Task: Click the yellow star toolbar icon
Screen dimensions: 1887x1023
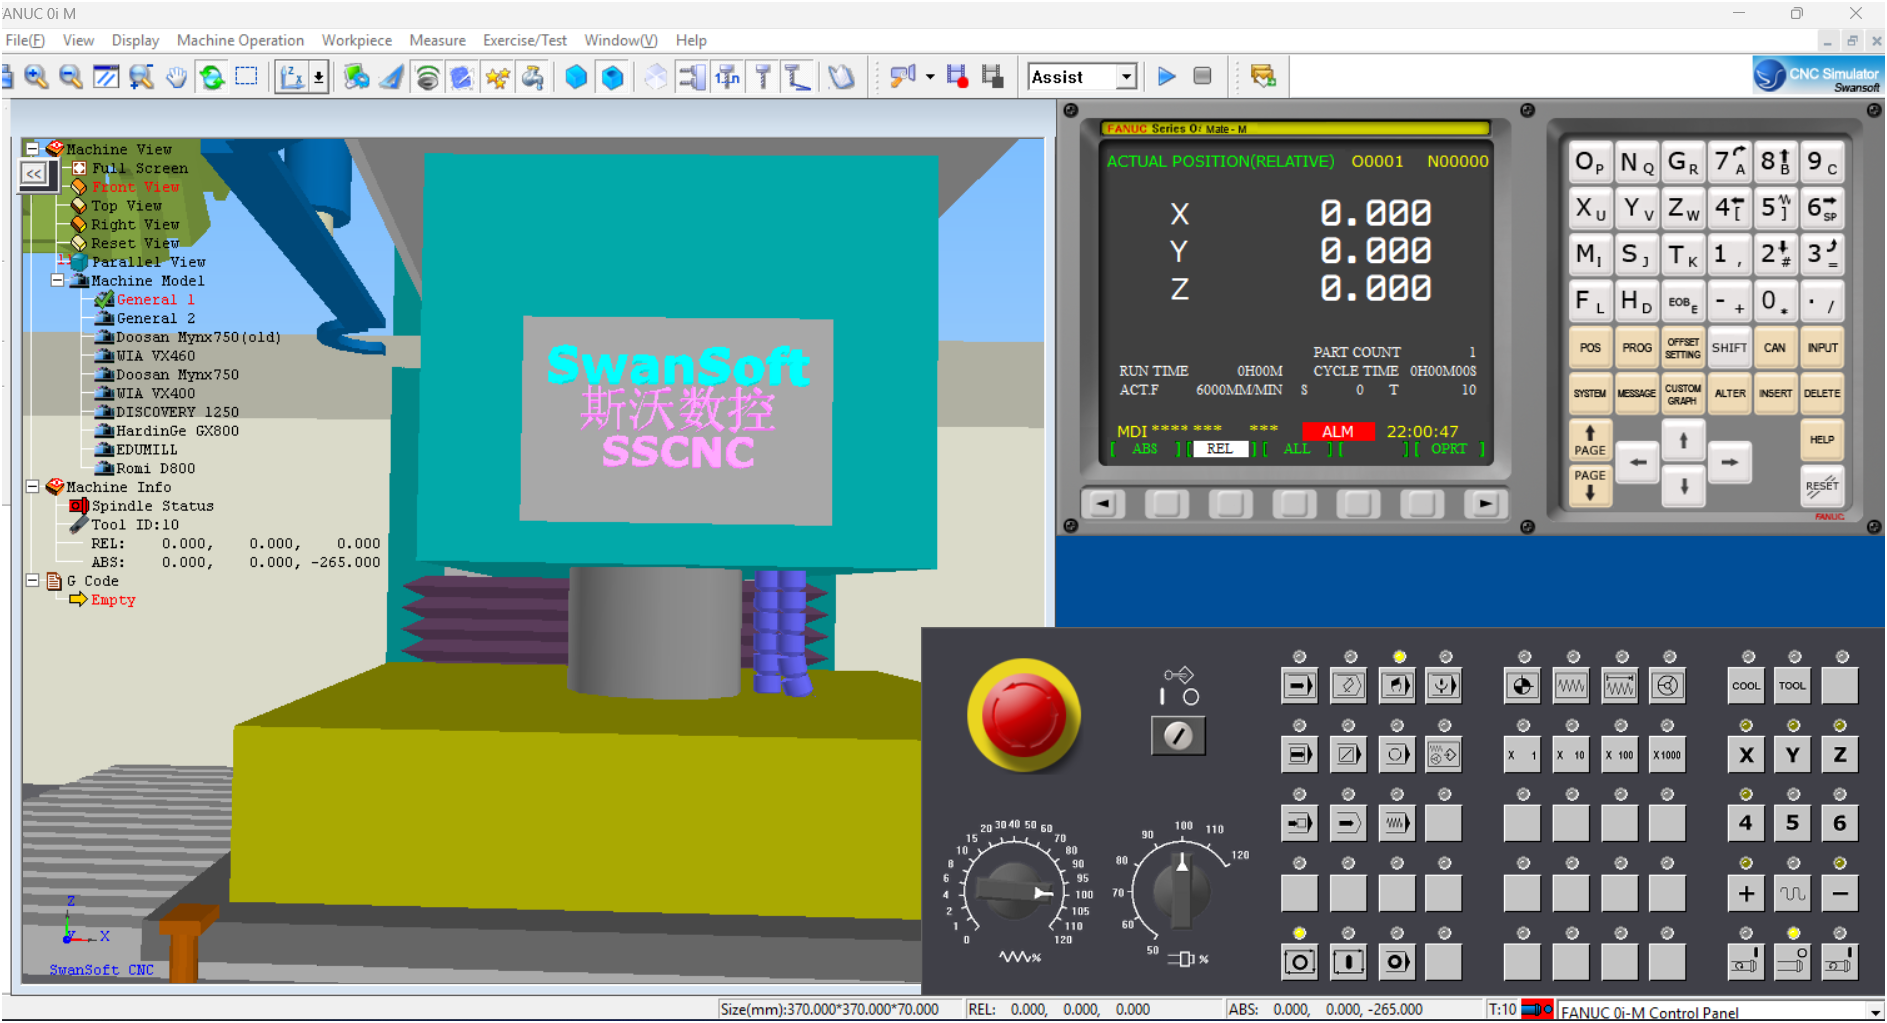Action: 497,77
